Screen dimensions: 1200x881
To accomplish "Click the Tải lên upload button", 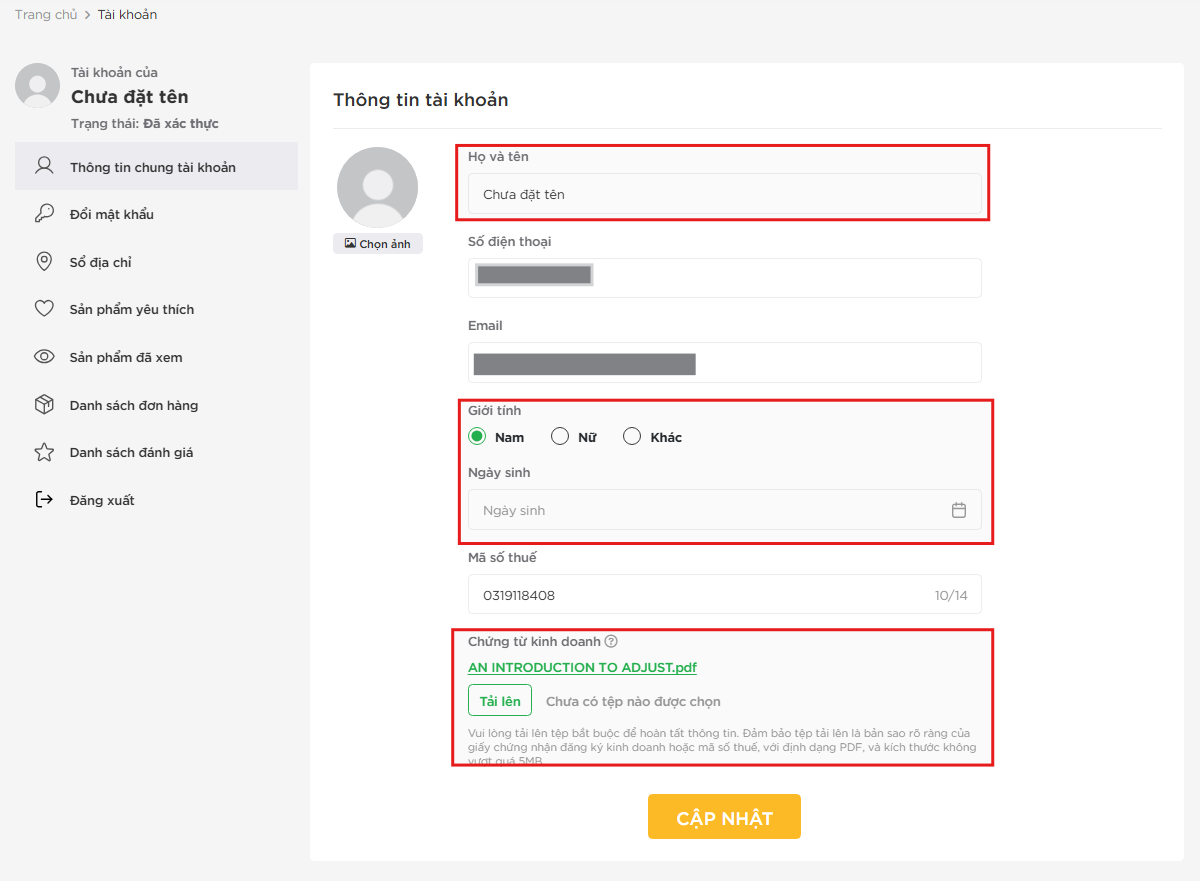I will pyautogui.click(x=500, y=701).
